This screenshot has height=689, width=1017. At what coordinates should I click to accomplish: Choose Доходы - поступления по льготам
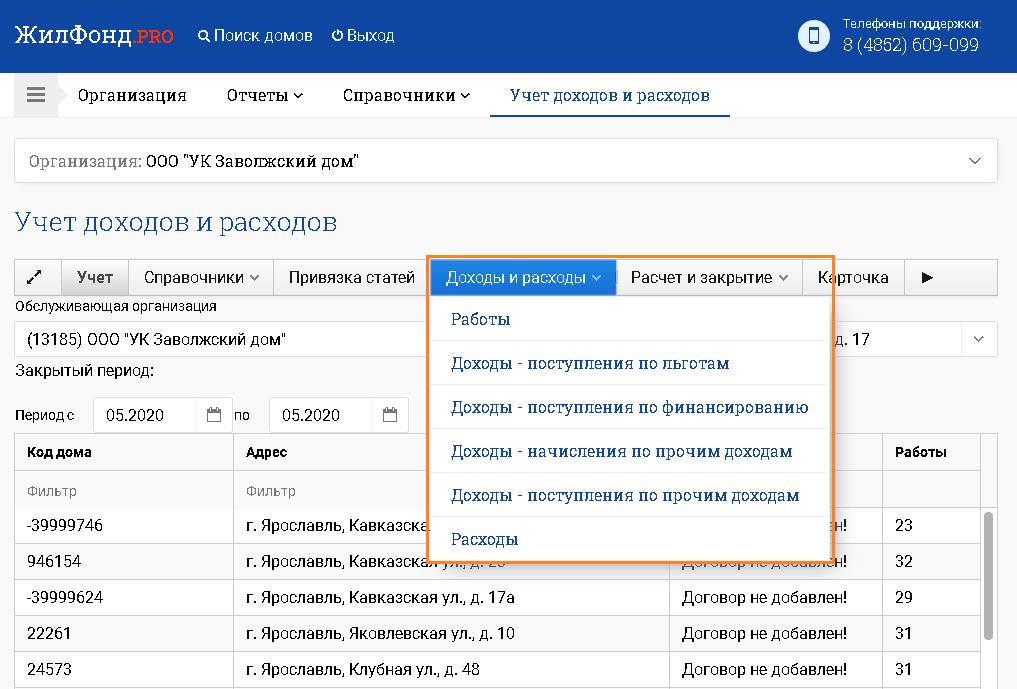click(590, 363)
